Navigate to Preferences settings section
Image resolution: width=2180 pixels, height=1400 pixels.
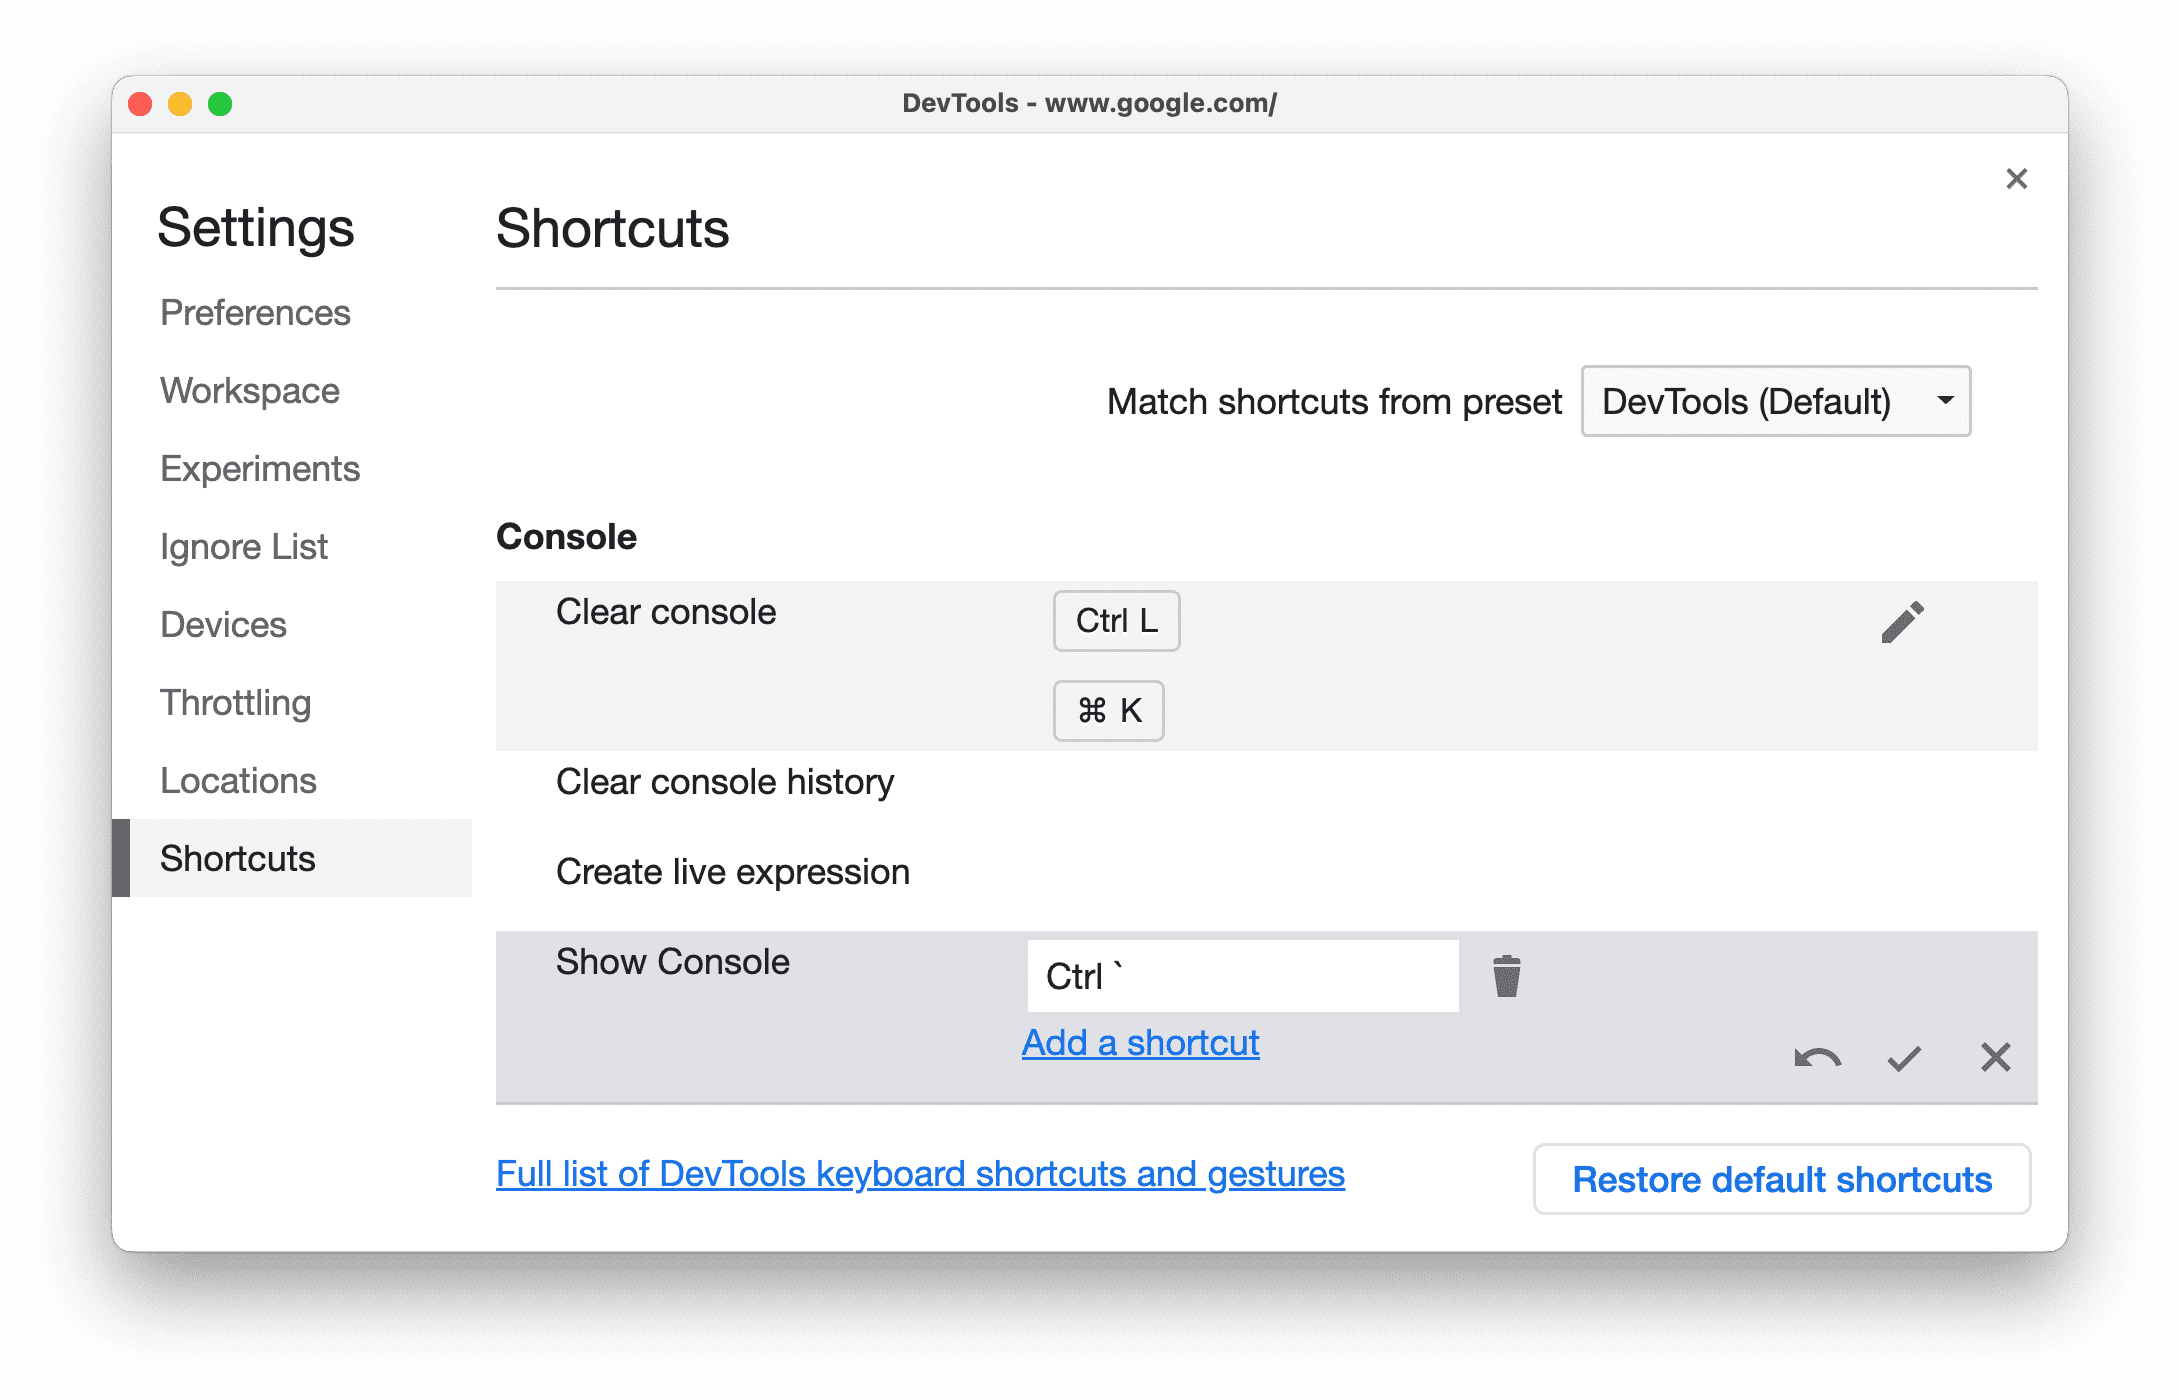(256, 311)
